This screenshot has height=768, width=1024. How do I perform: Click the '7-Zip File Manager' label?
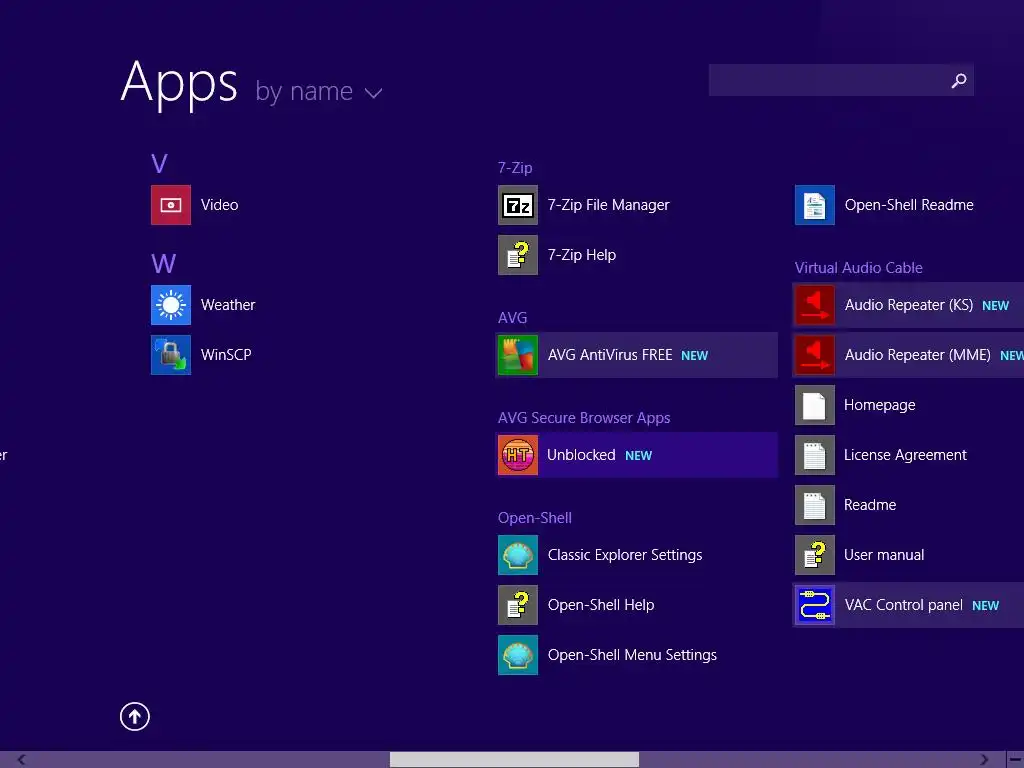tap(609, 205)
